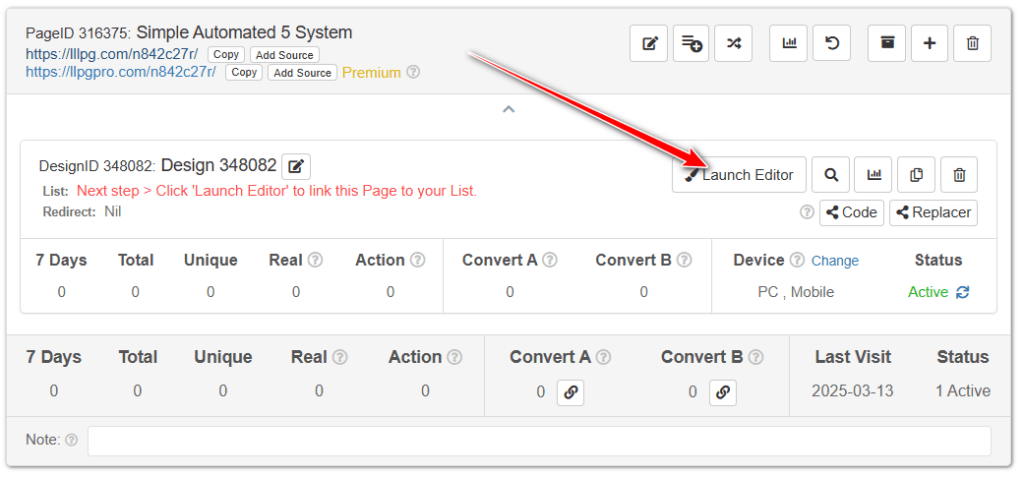
Task: Click Change link next to Device
Action: point(835,261)
